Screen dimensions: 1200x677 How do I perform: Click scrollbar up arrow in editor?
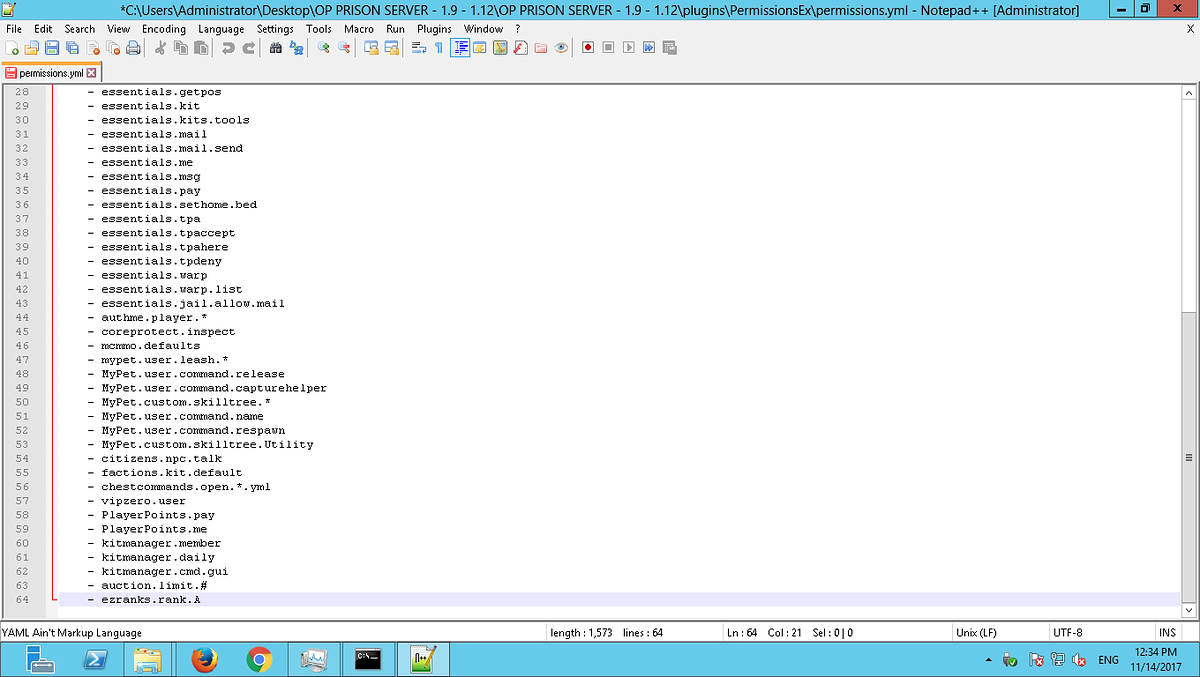click(x=1189, y=92)
